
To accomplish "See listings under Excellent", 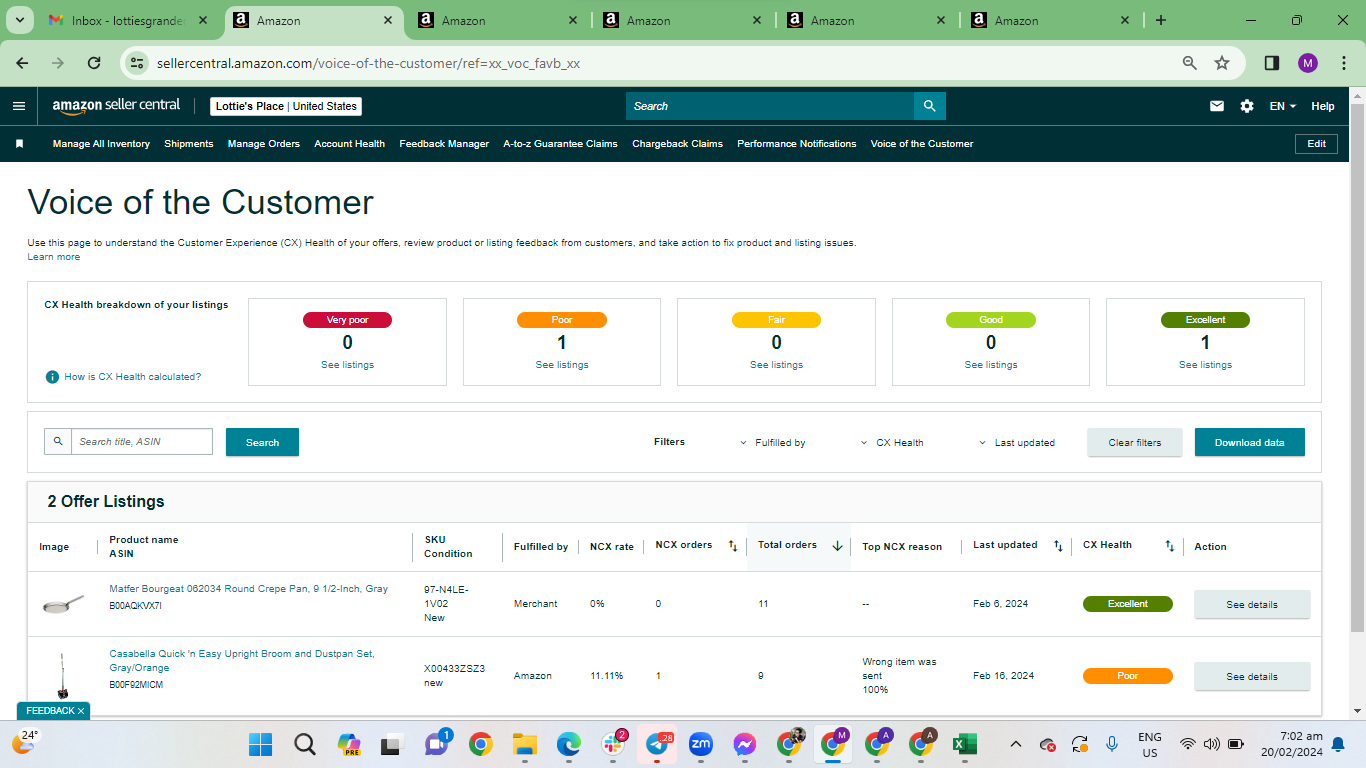I will coord(1206,365).
